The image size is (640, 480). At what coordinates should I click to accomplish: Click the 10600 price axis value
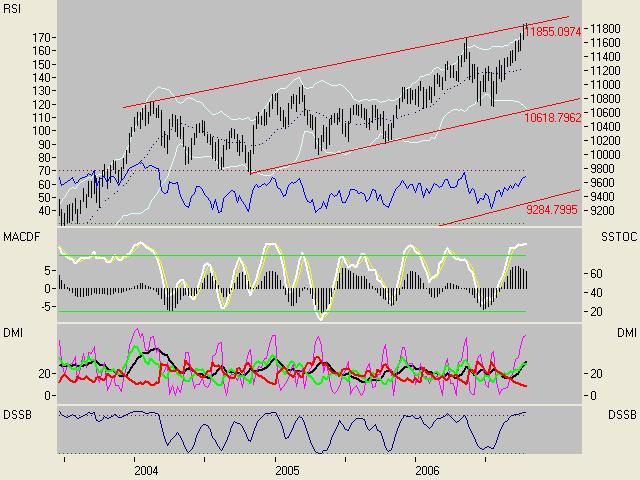point(605,113)
